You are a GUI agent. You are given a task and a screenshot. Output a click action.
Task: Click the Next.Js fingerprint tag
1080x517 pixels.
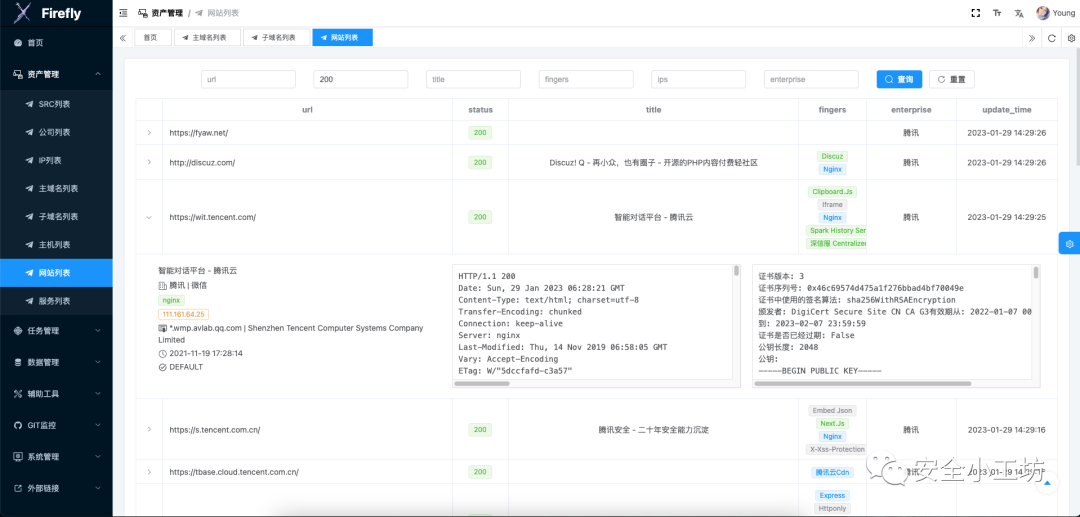click(x=832, y=423)
